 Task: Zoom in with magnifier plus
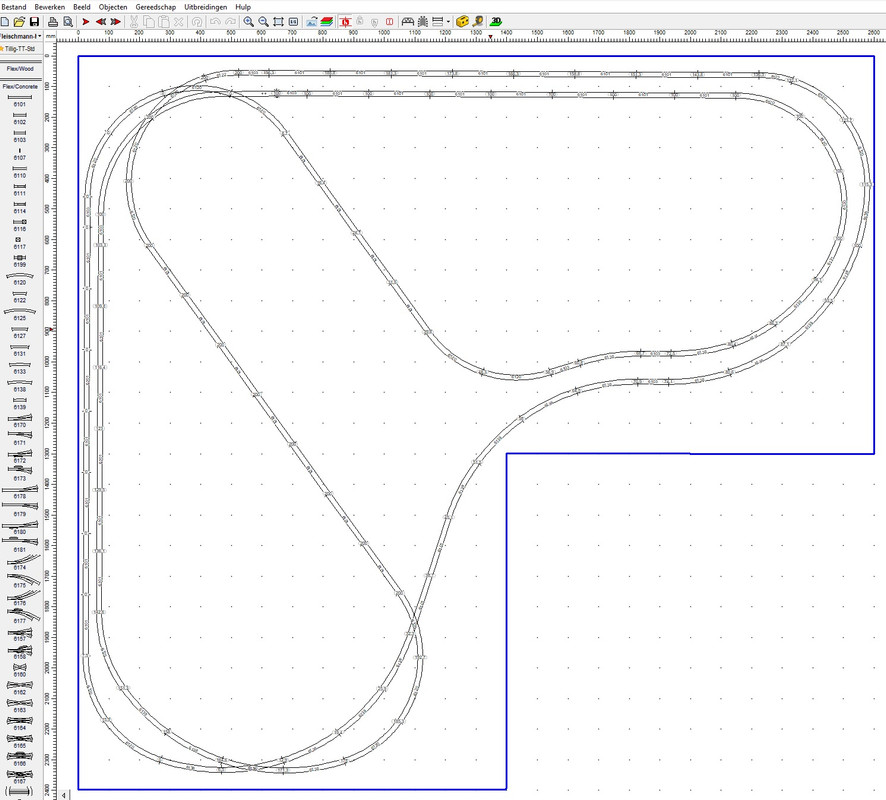tap(249, 21)
